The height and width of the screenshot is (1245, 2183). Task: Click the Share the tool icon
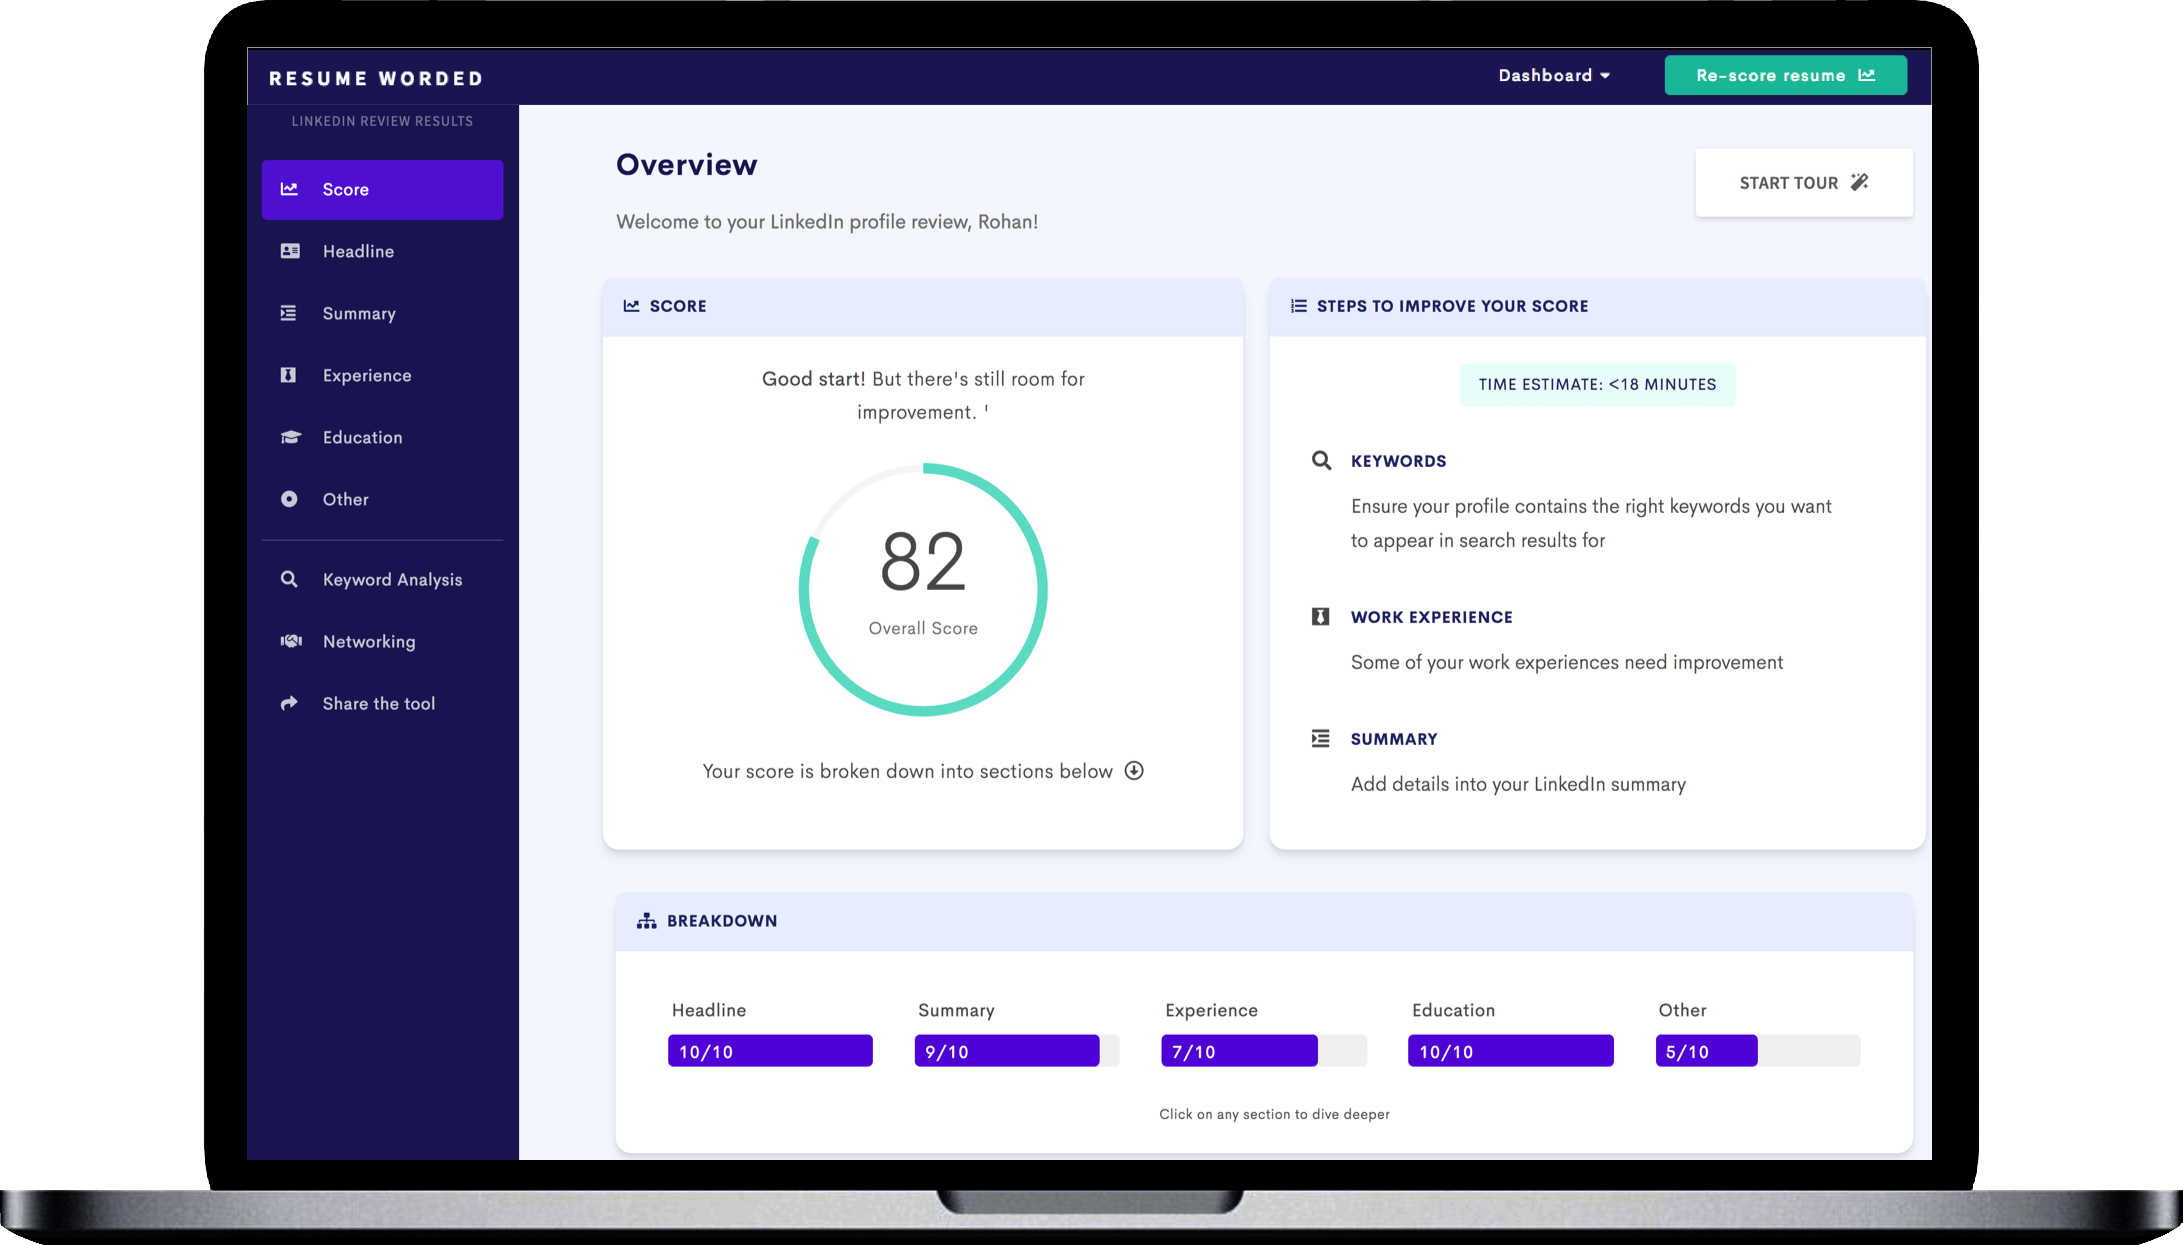click(289, 702)
